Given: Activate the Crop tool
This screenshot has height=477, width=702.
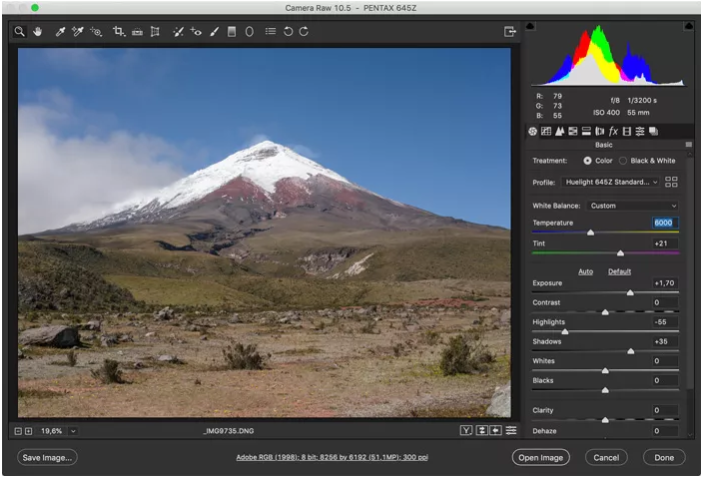Looking at the screenshot, I should coord(119,32).
